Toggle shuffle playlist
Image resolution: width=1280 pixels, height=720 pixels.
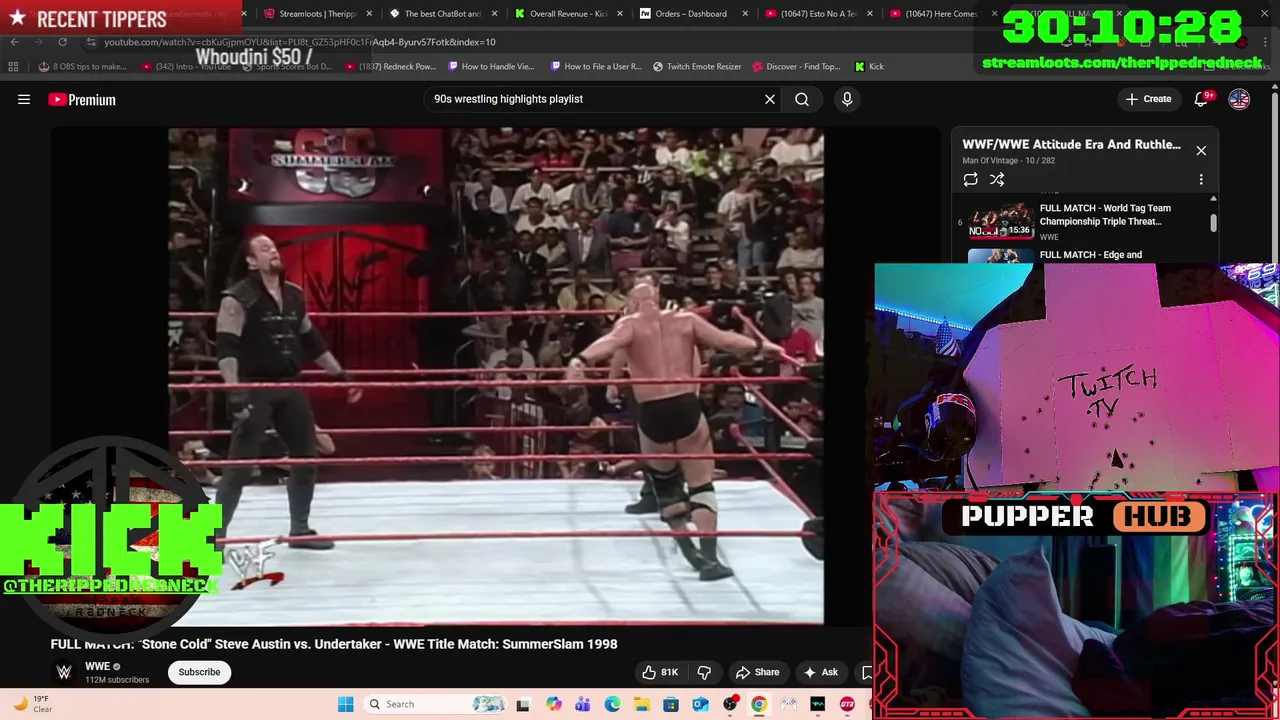pos(997,179)
